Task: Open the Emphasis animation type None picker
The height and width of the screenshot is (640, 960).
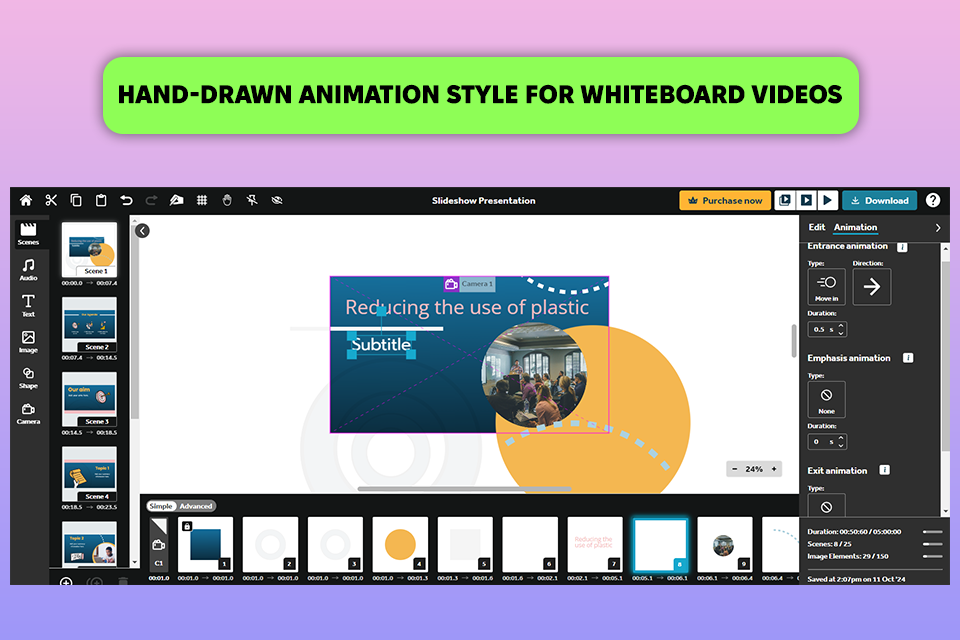Action: click(827, 399)
